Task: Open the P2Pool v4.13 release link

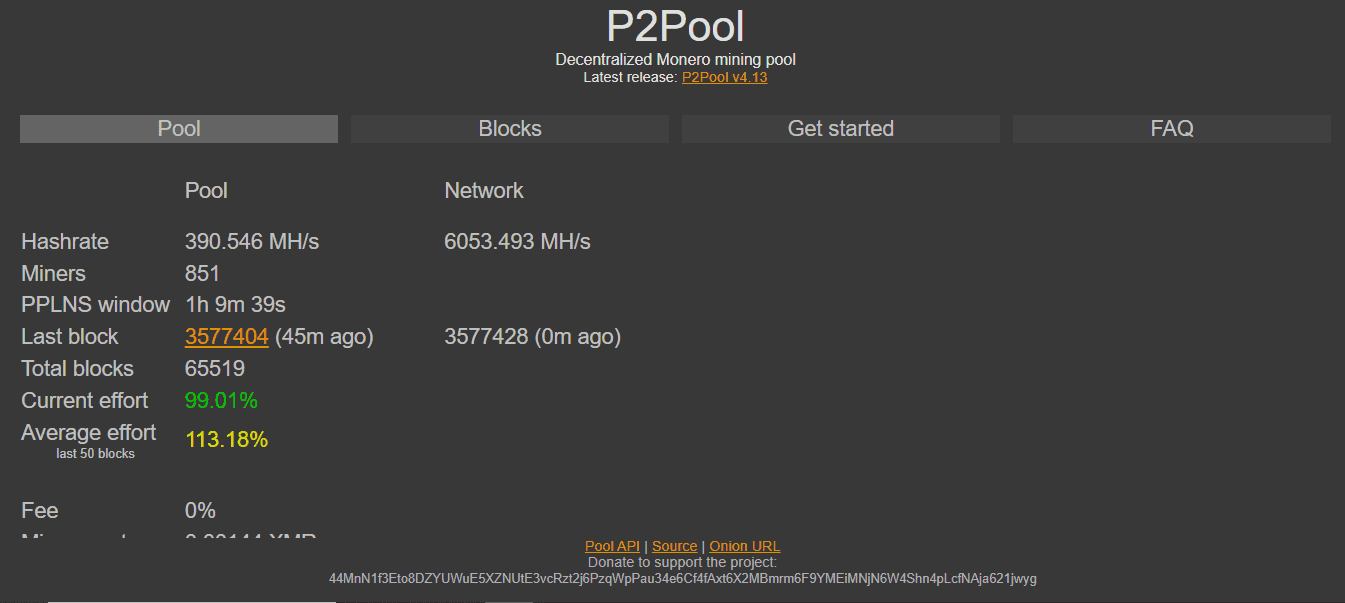Action: point(724,77)
